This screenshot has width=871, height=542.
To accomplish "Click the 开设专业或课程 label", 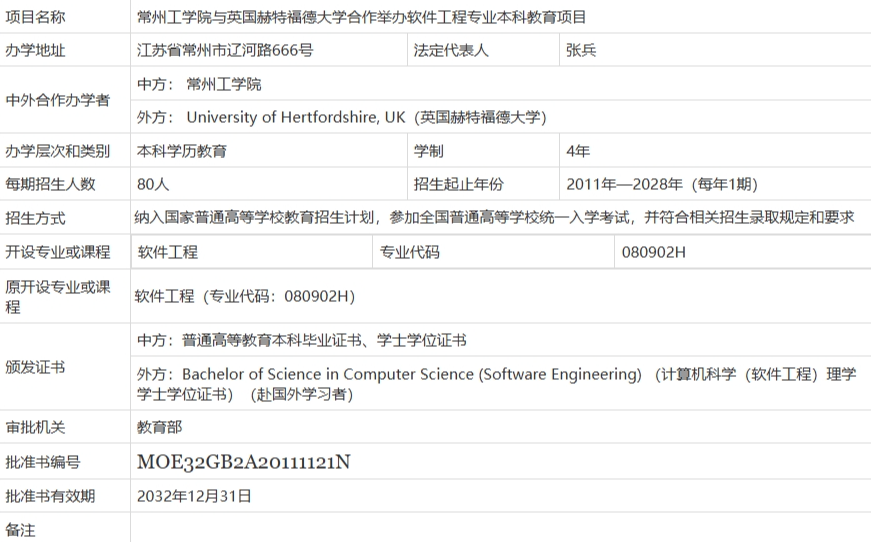I will tap(58, 252).
